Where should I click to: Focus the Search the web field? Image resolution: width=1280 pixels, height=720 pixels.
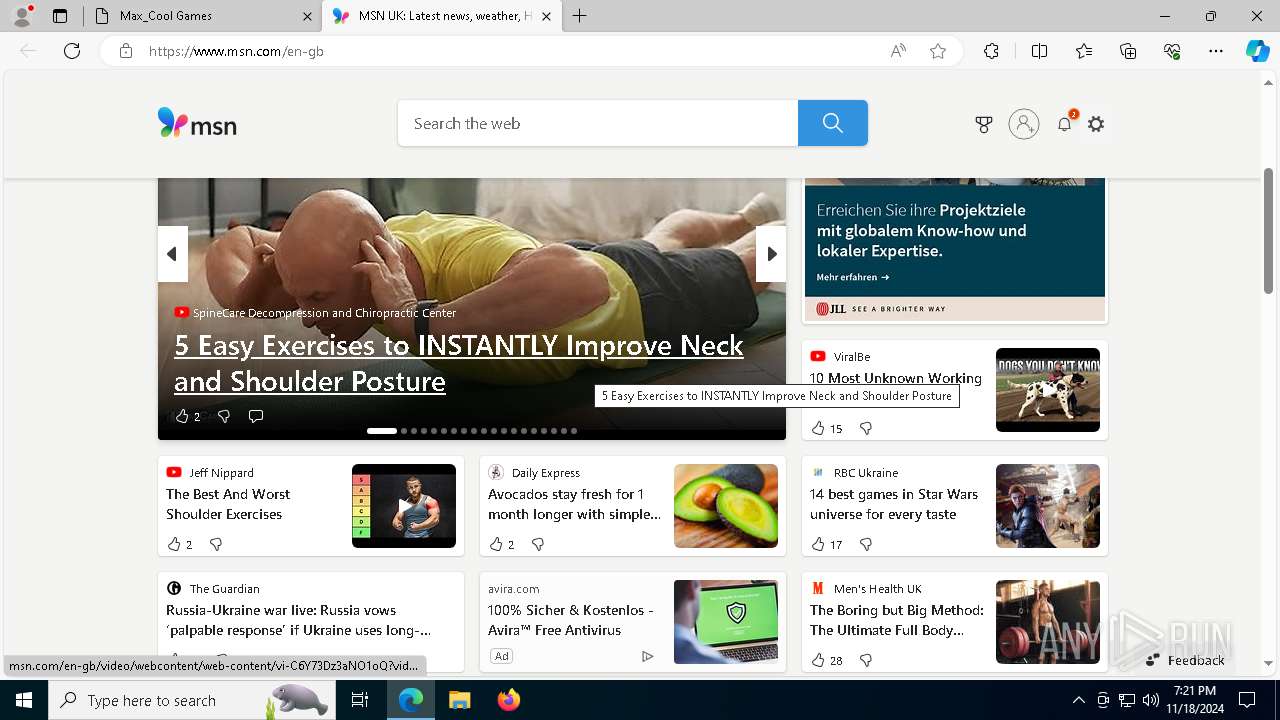[x=598, y=123]
